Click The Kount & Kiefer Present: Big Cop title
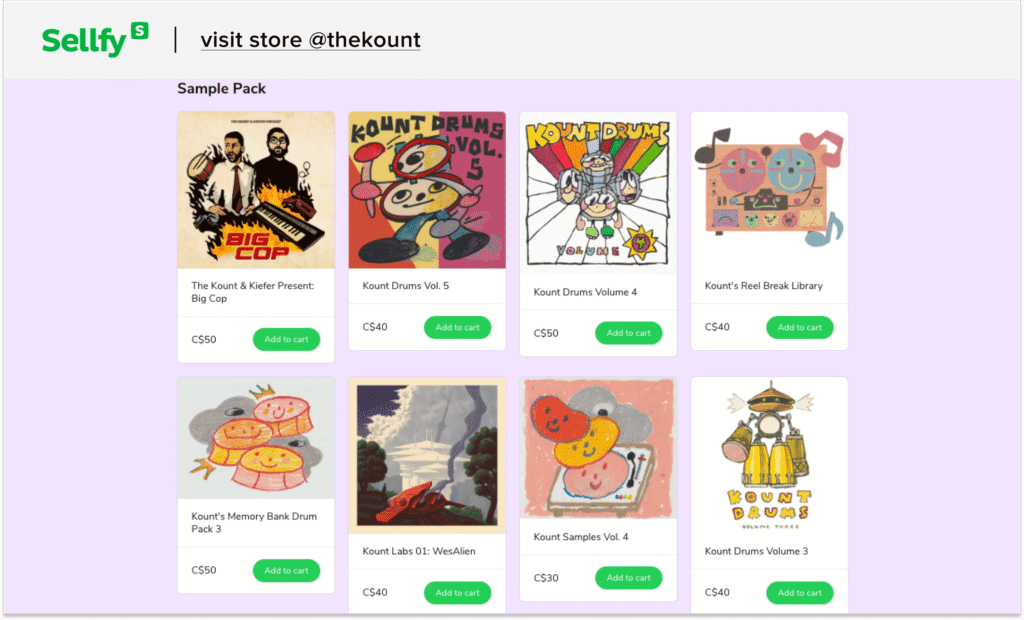This screenshot has width=1024, height=620. point(252,292)
